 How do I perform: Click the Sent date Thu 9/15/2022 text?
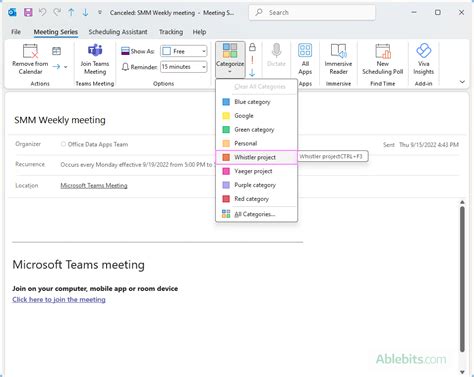pos(429,145)
